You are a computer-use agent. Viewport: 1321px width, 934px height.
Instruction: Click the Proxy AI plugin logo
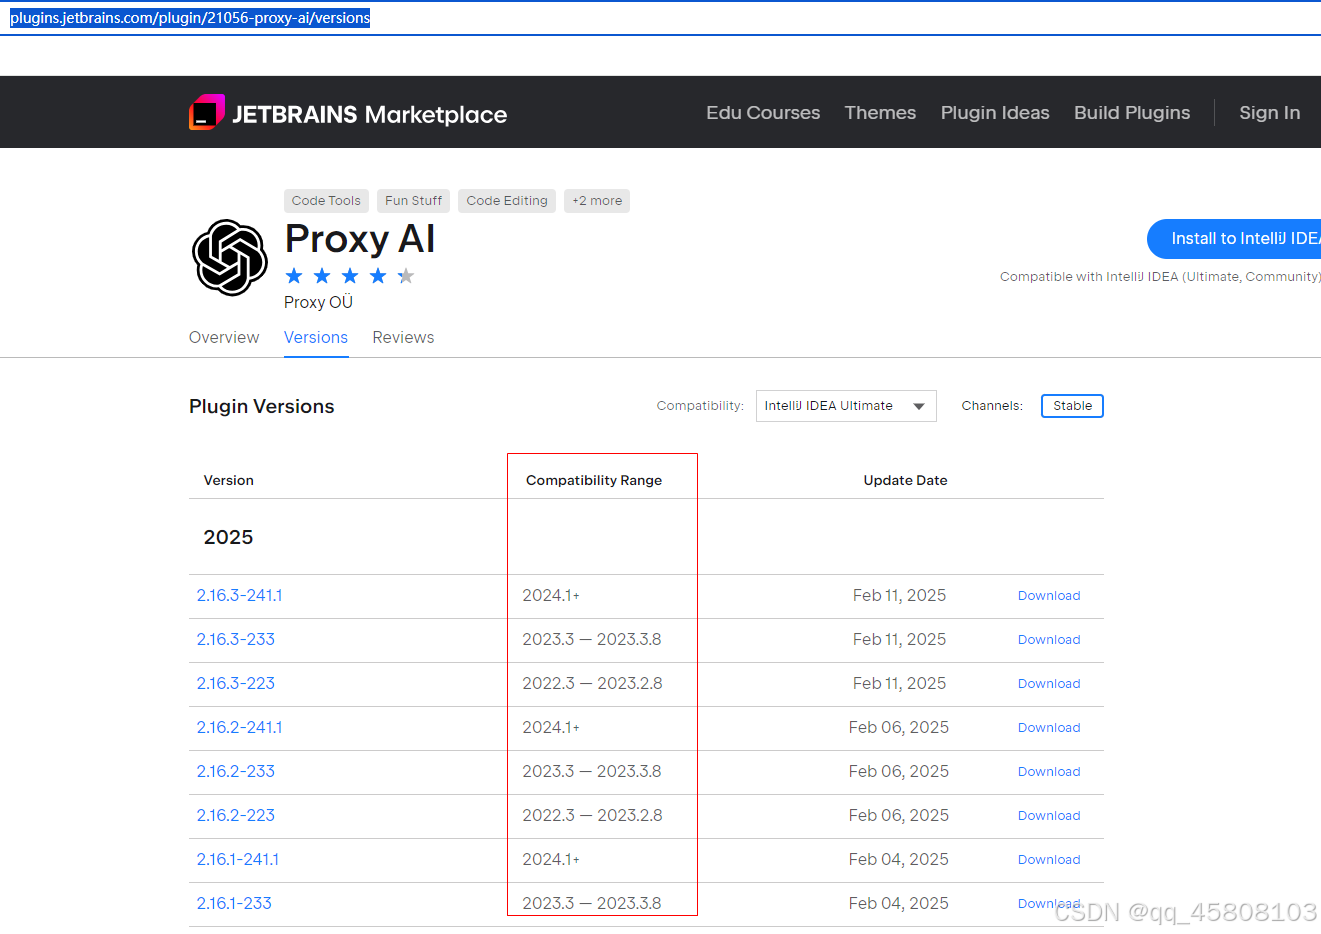(x=230, y=258)
